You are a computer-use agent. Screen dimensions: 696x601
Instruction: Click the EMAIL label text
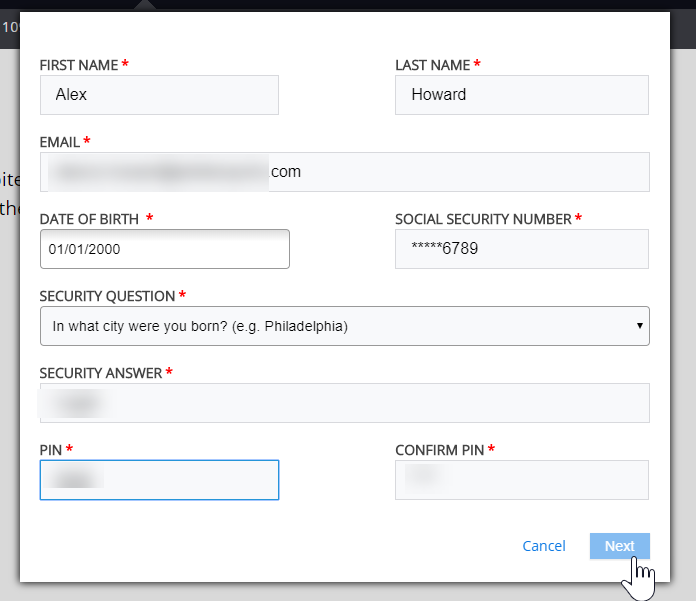[59, 142]
